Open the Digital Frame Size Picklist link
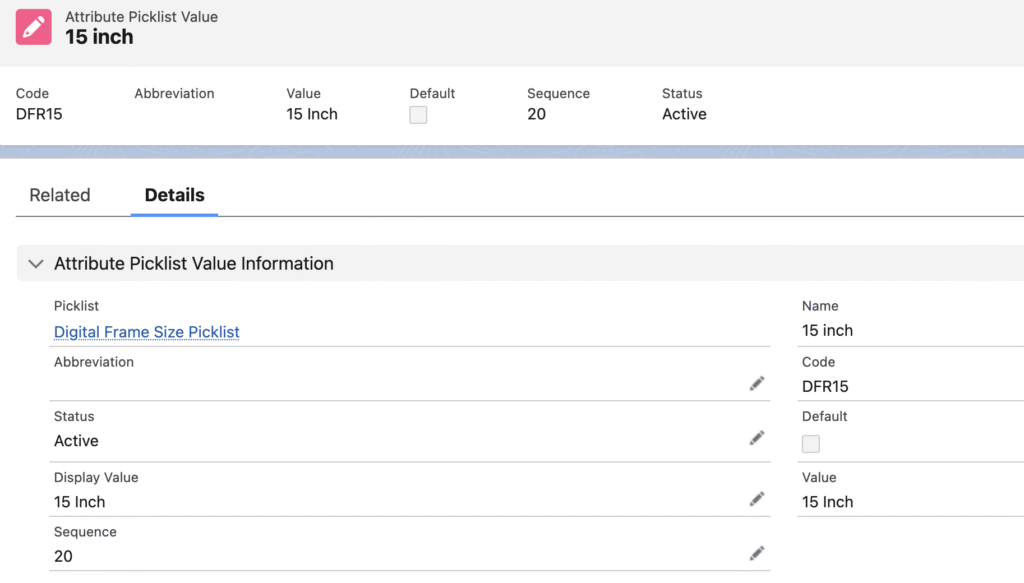The width and height of the screenshot is (1024, 583). tap(147, 332)
